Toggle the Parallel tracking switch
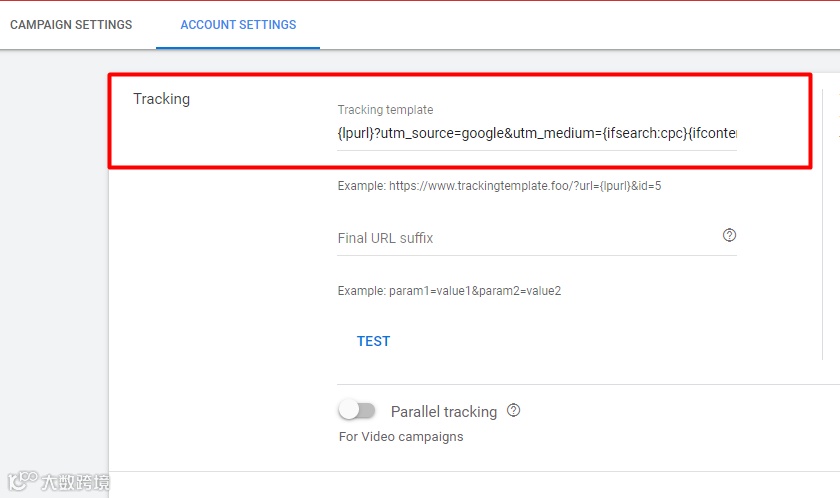This screenshot has width=840, height=498. (x=357, y=411)
